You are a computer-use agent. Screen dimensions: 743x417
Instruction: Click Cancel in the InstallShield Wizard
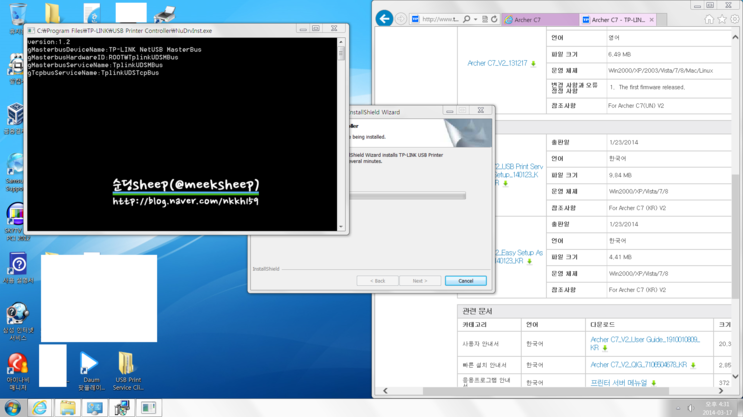click(466, 281)
